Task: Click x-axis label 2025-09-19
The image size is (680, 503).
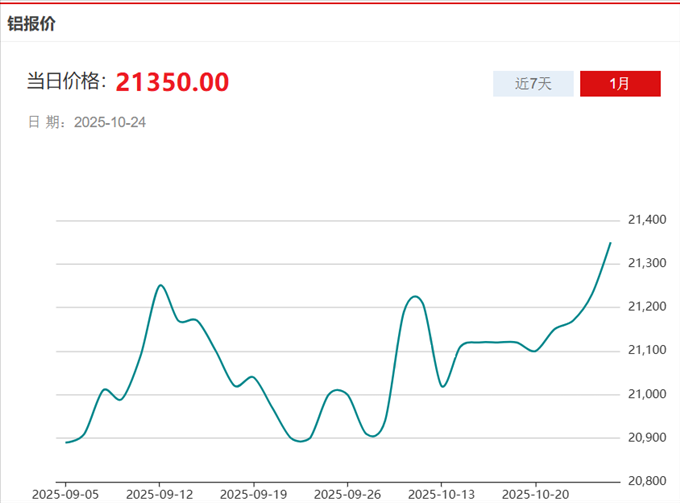Action: [253, 494]
